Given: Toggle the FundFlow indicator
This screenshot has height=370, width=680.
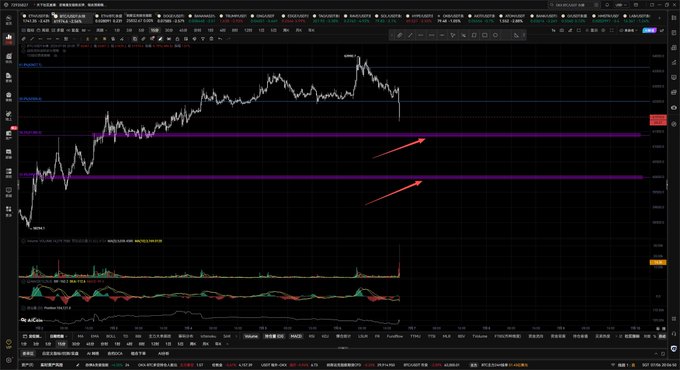Looking at the screenshot, I should tap(395, 336).
